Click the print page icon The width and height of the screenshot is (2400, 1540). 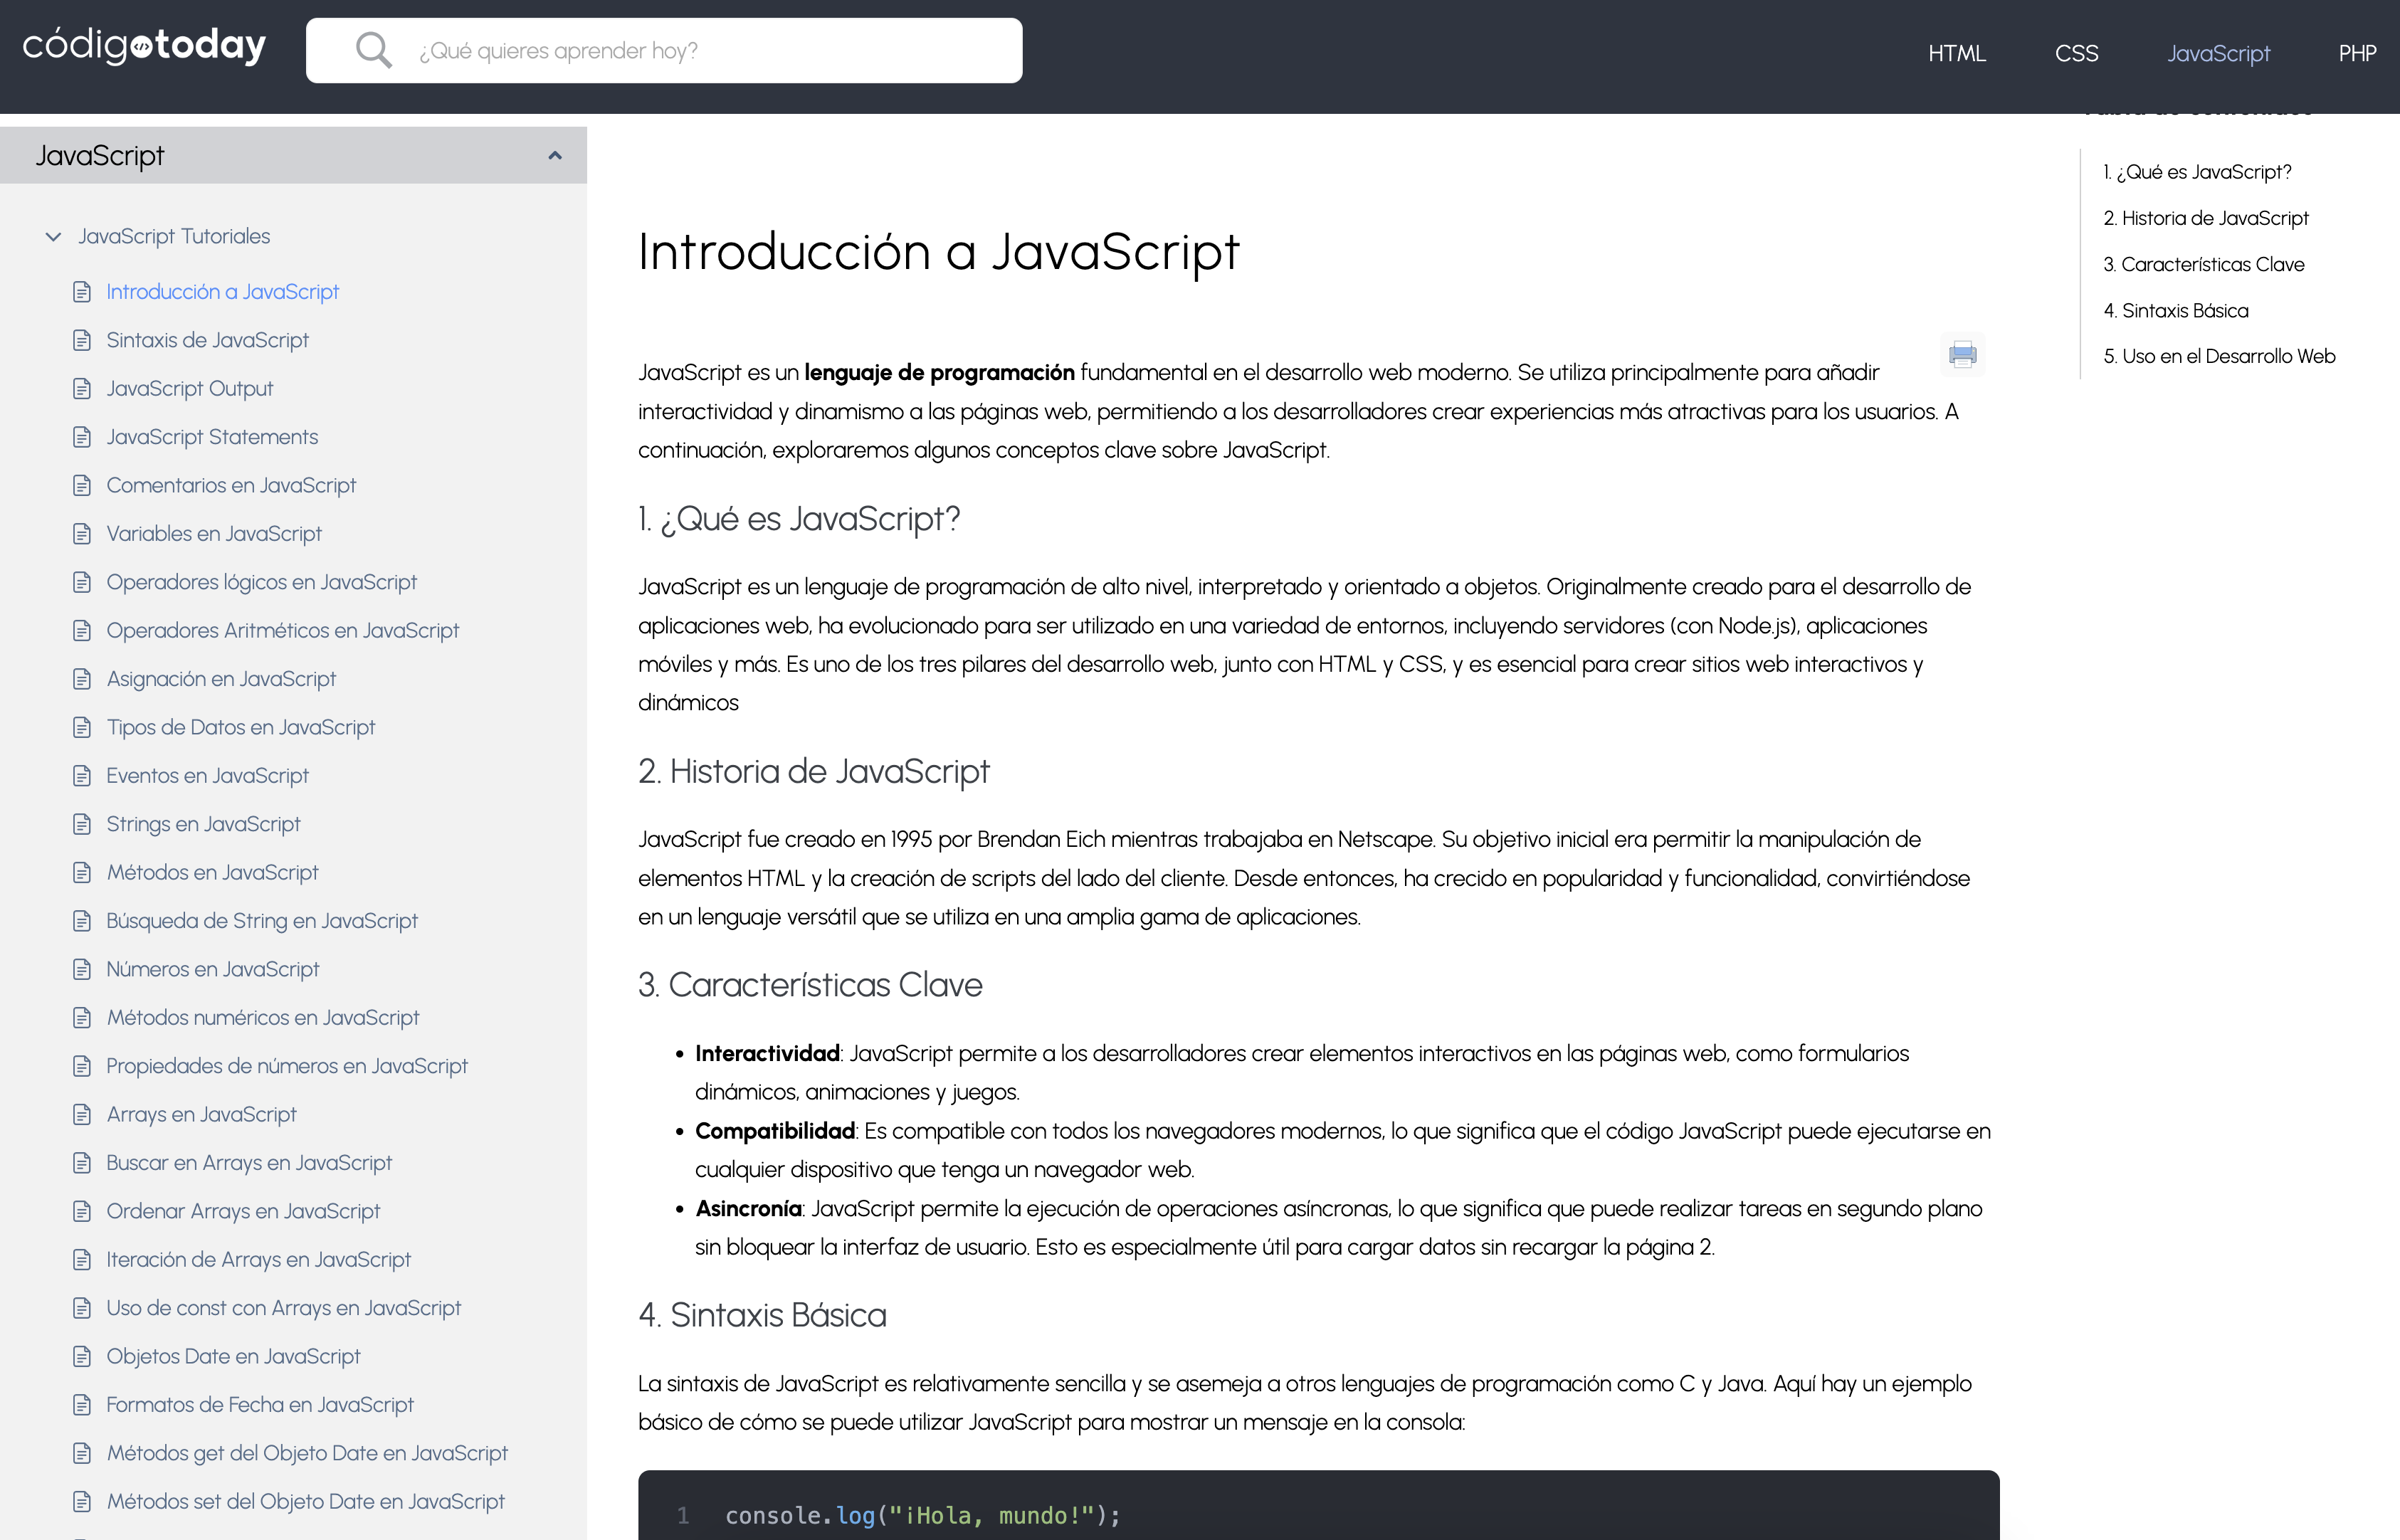pos(1962,354)
